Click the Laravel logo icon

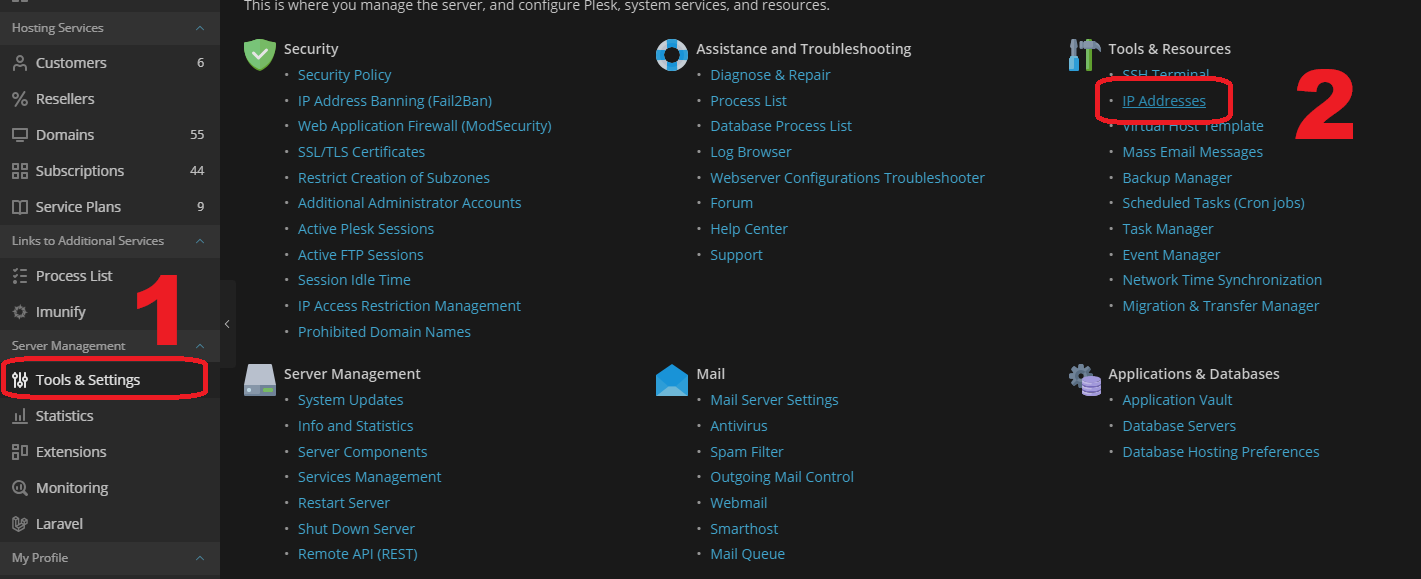(19, 524)
